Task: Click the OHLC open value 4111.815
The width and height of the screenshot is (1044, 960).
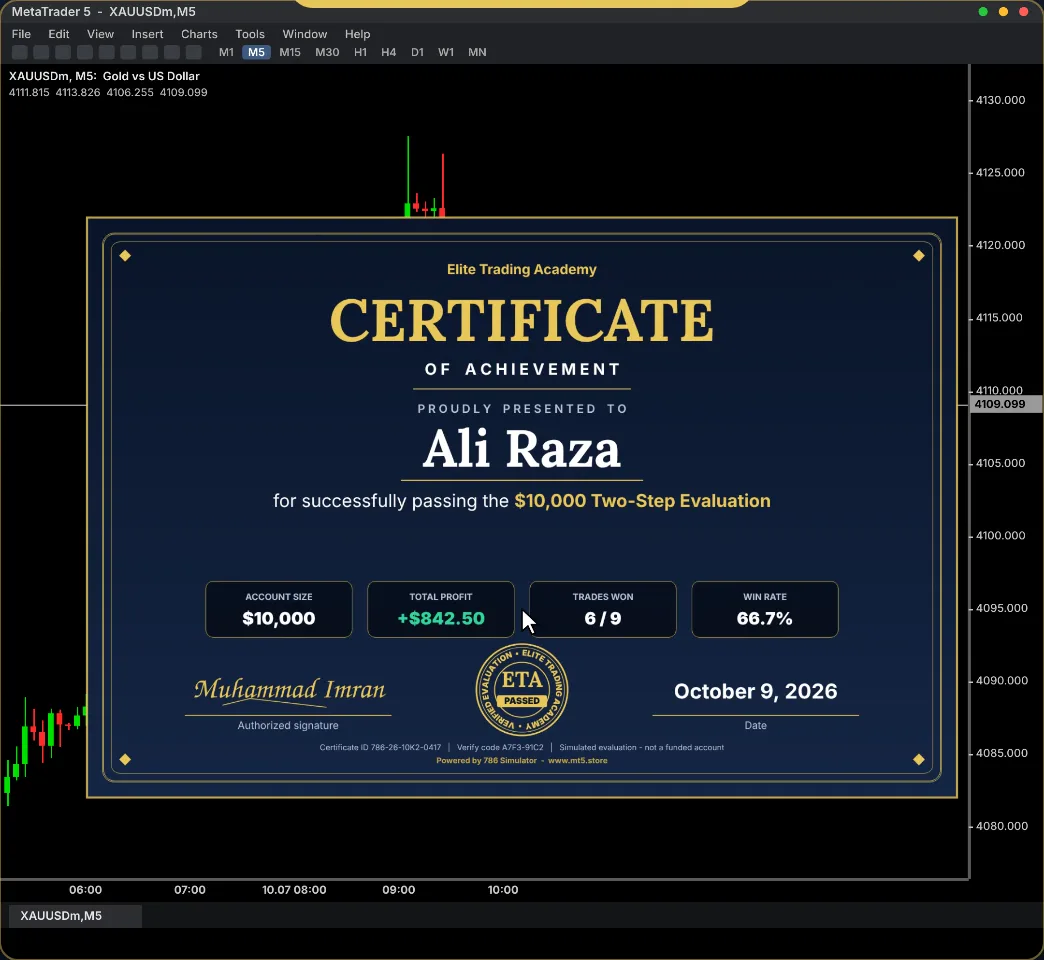Action: 29,93
